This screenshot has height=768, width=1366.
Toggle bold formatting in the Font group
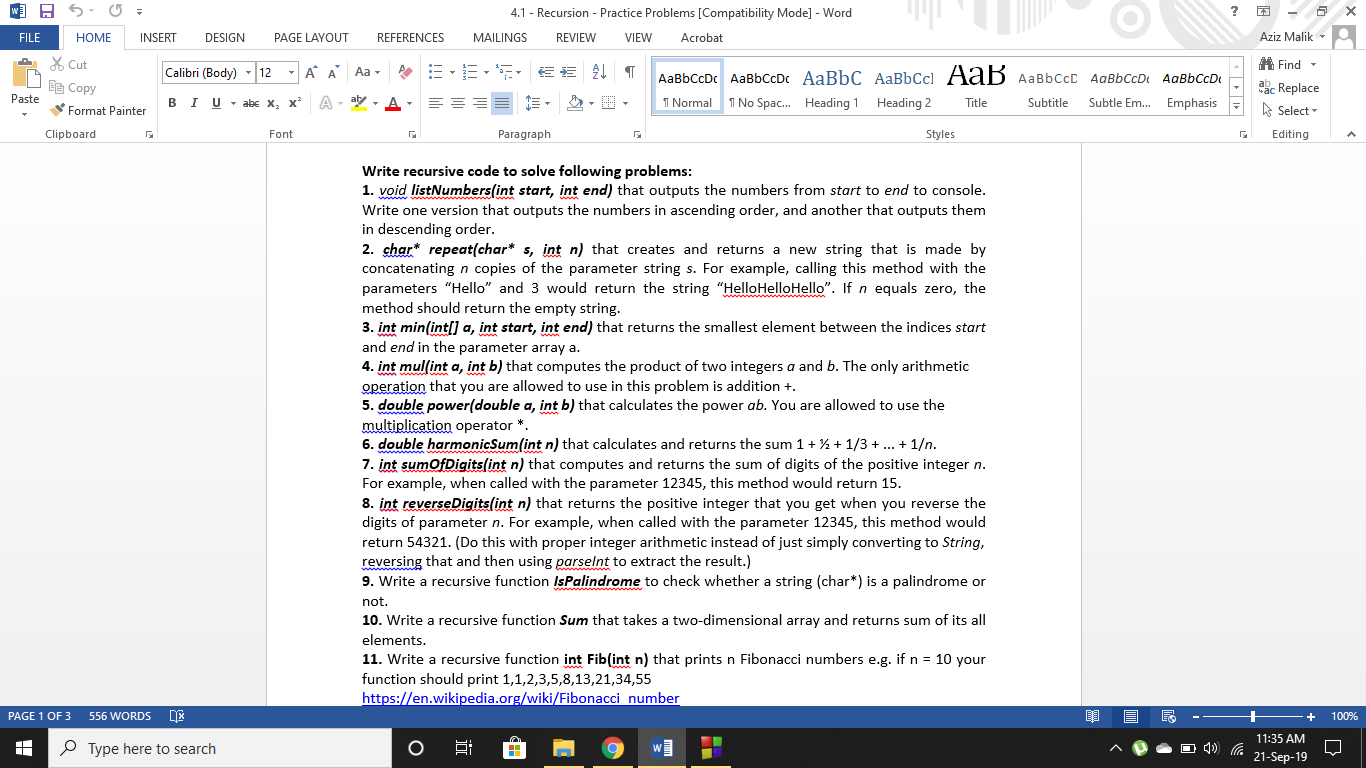tap(171, 103)
